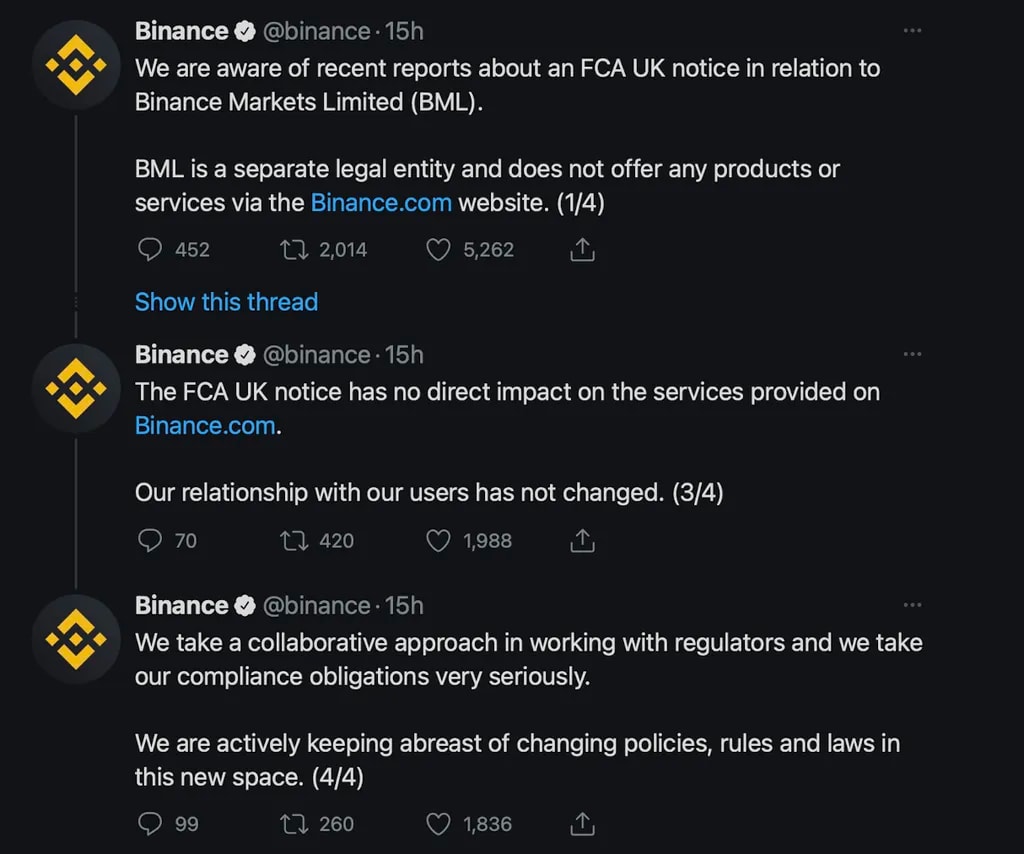Share the (3/4) Binance tweet
The width and height of the screenshot is (1024, 854).
[x=582, y=541]
